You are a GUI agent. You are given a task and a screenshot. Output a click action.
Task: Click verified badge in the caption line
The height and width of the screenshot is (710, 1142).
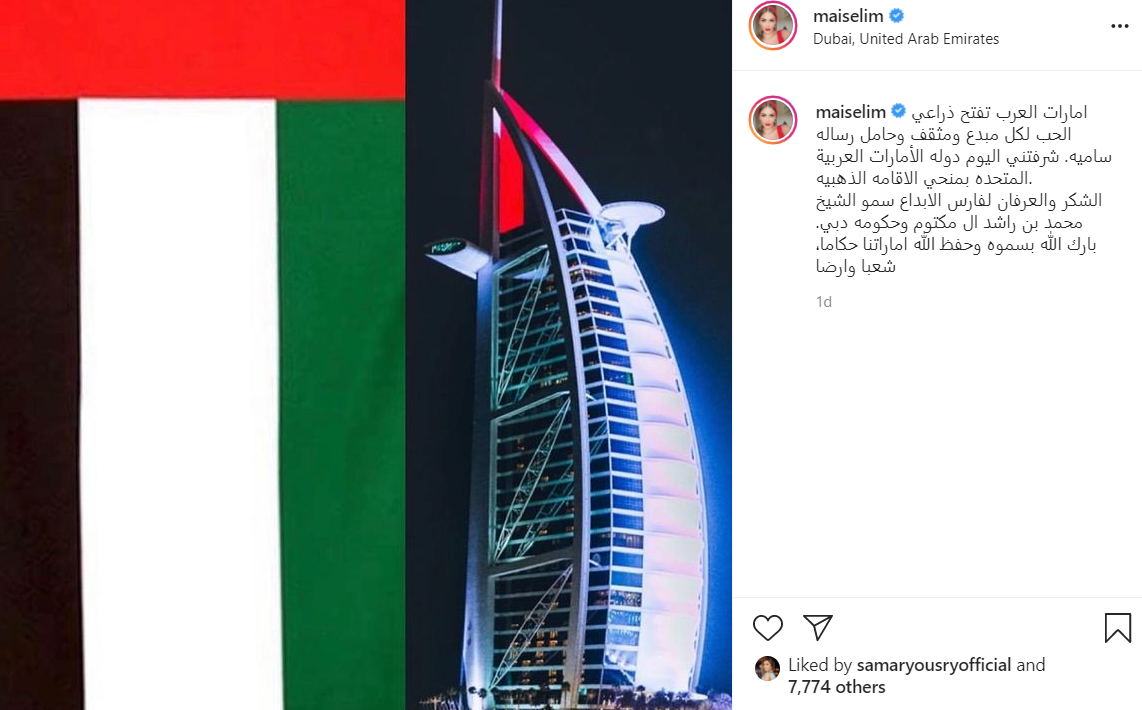pyautogui.click(x=899, y=111)
